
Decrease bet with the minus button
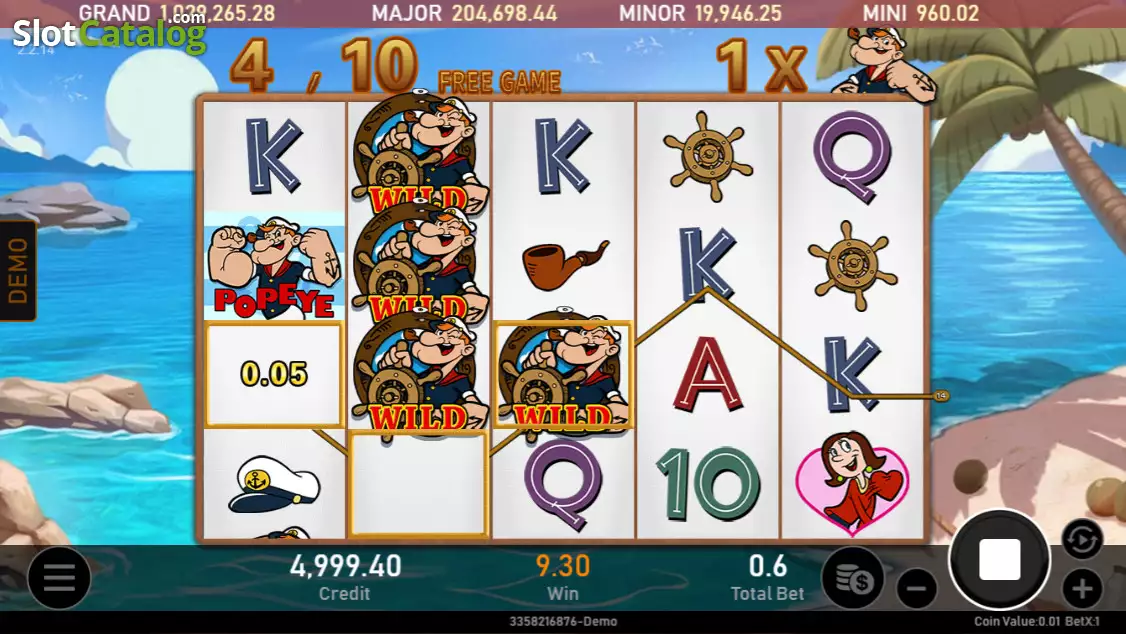pyautogui.click(x=917, y=589)
